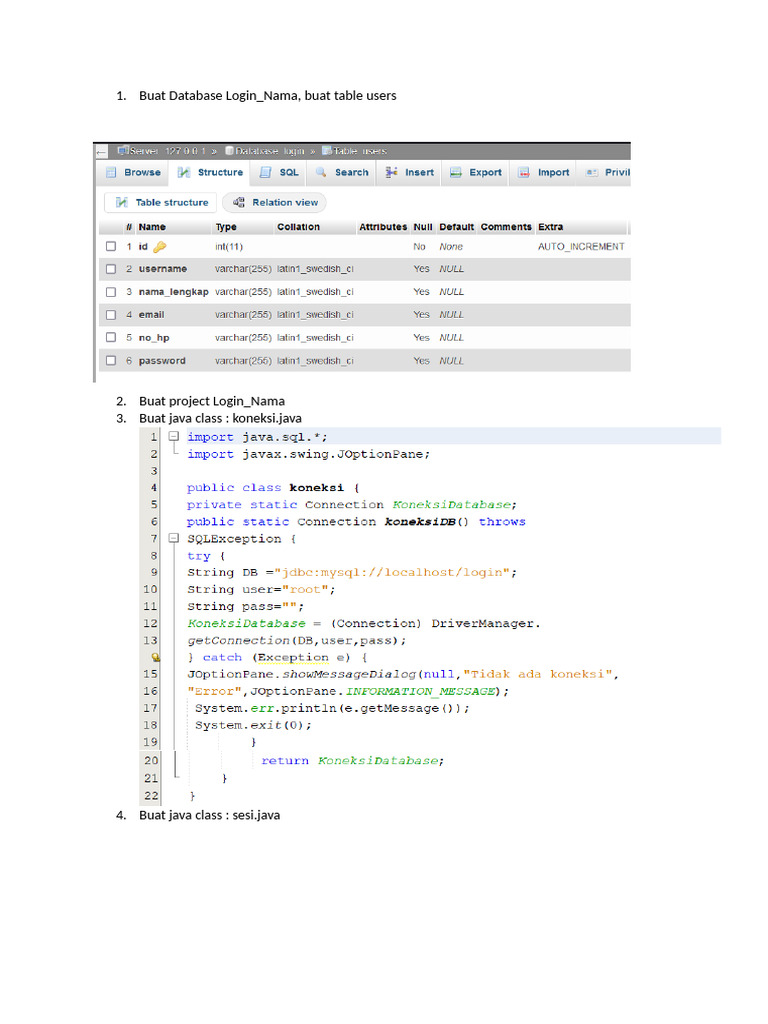Viewport: 768px width, 1024px height.
Task: Click line number 20 in code gutter
Action: (x=152, y=760)
